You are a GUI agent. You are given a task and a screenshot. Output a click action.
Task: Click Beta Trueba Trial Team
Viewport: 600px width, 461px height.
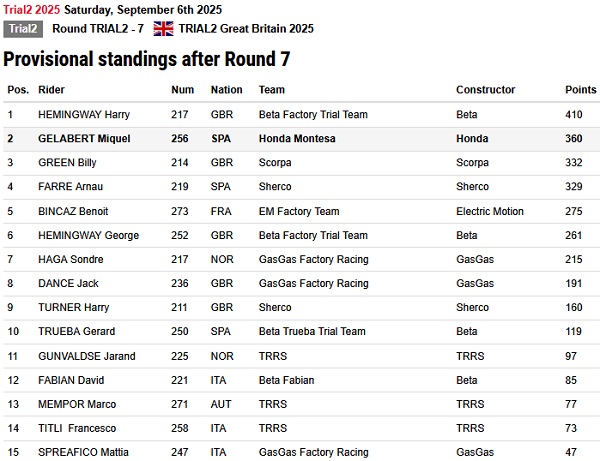point(312,331)
